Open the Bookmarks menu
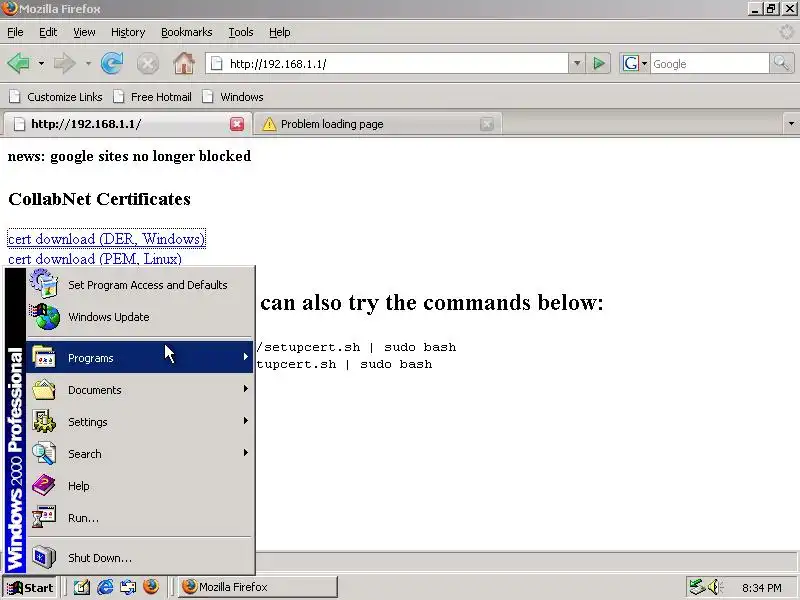Viewport: 800px width, 600px height. coord(187,32)
